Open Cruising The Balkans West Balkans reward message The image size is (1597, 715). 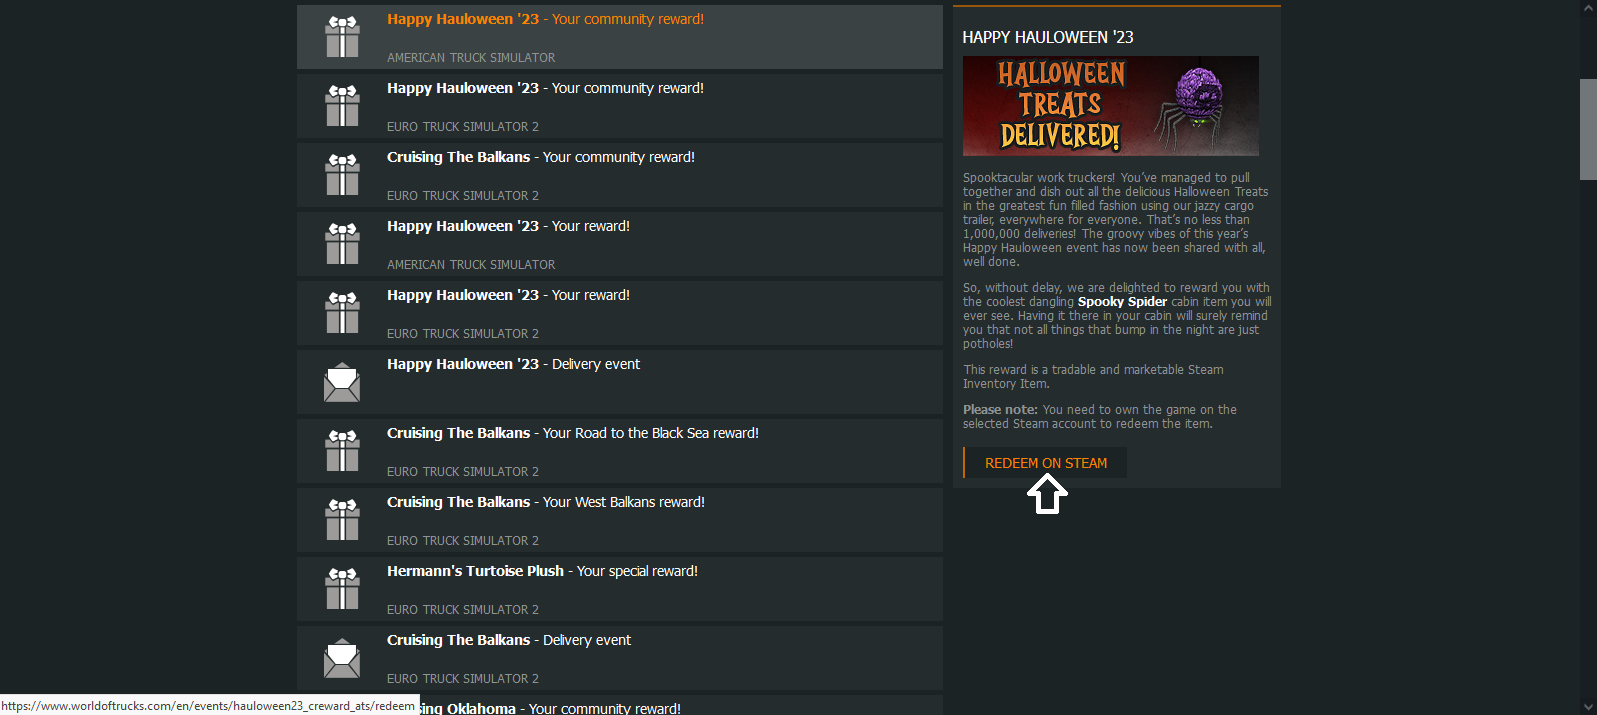click(x=620, y=520)
